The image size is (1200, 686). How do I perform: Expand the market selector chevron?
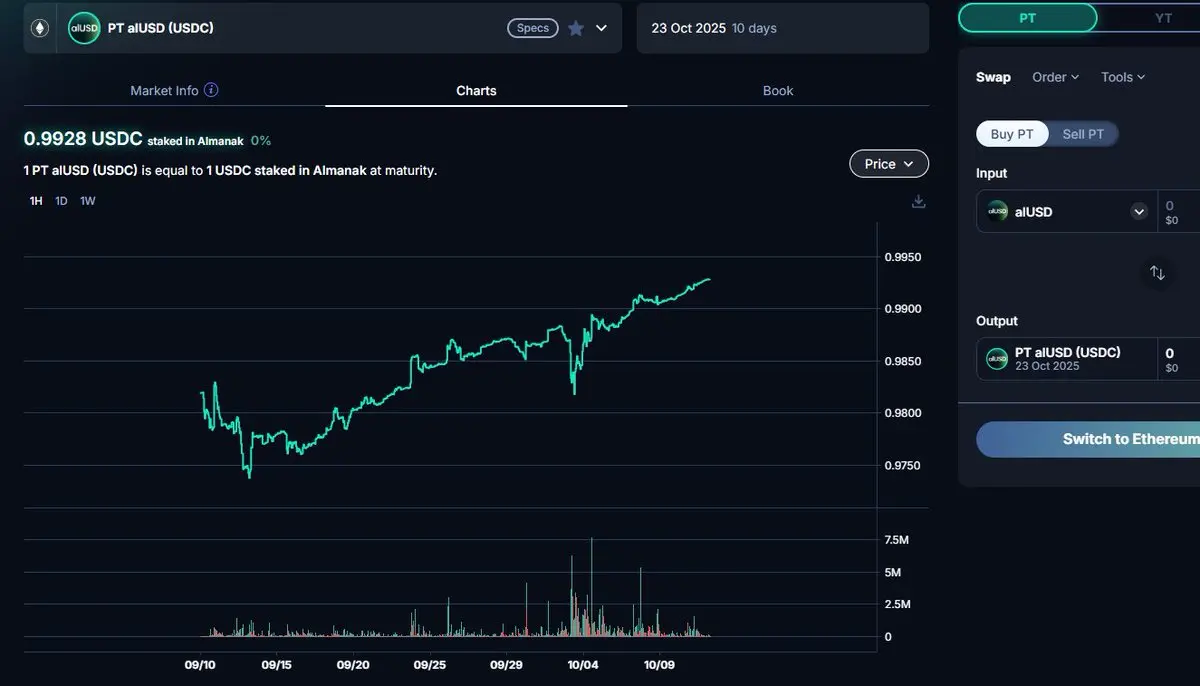(601, 28)
